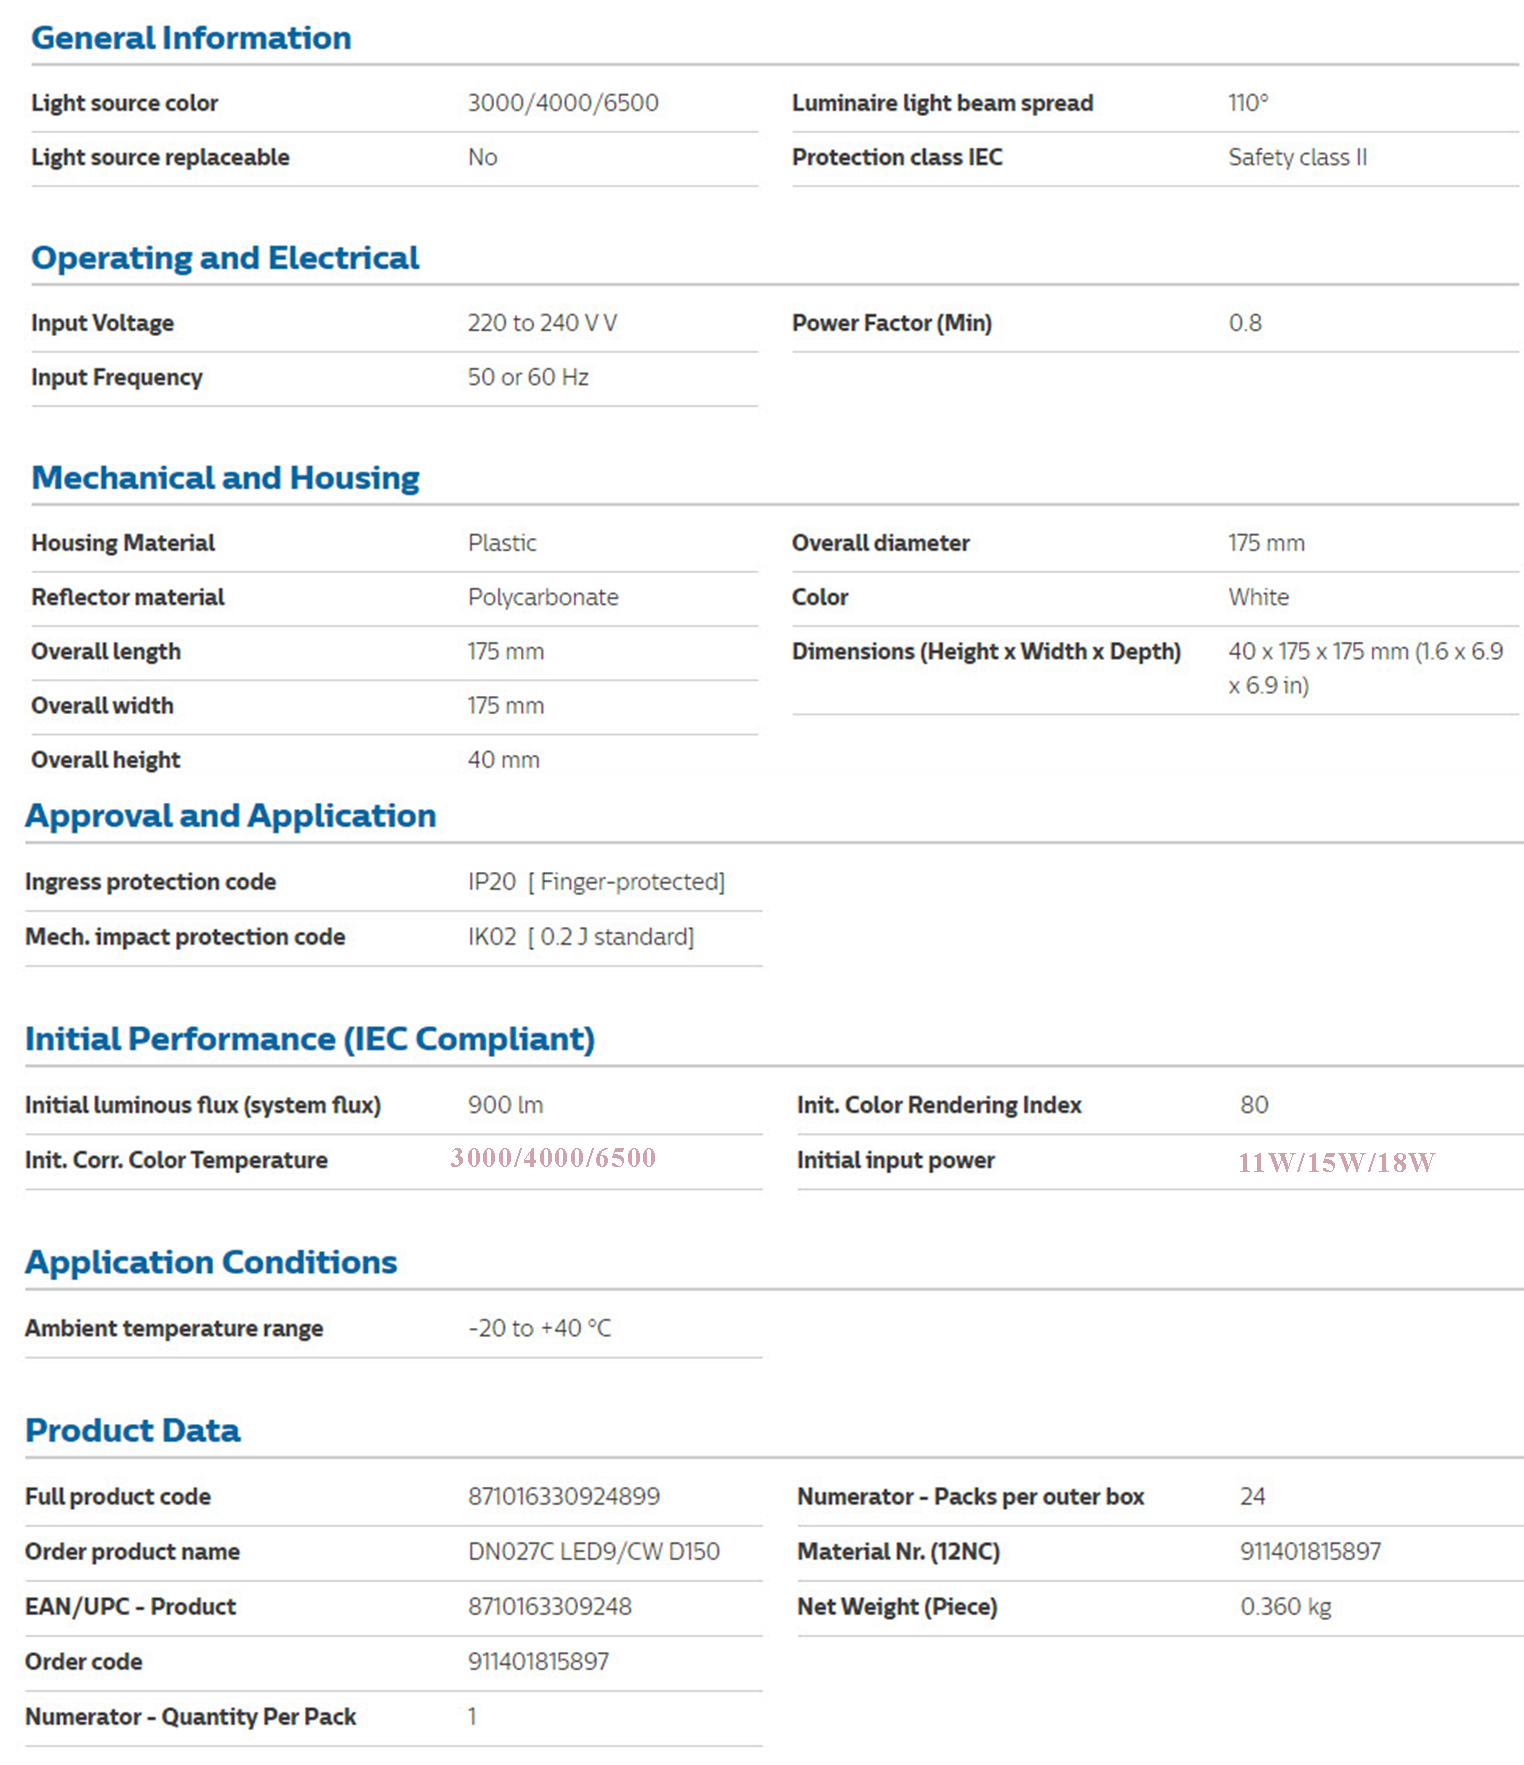Click the Light source replaceable label
The width and height of the screenshot is (1524, 1765).
(160, 157)
